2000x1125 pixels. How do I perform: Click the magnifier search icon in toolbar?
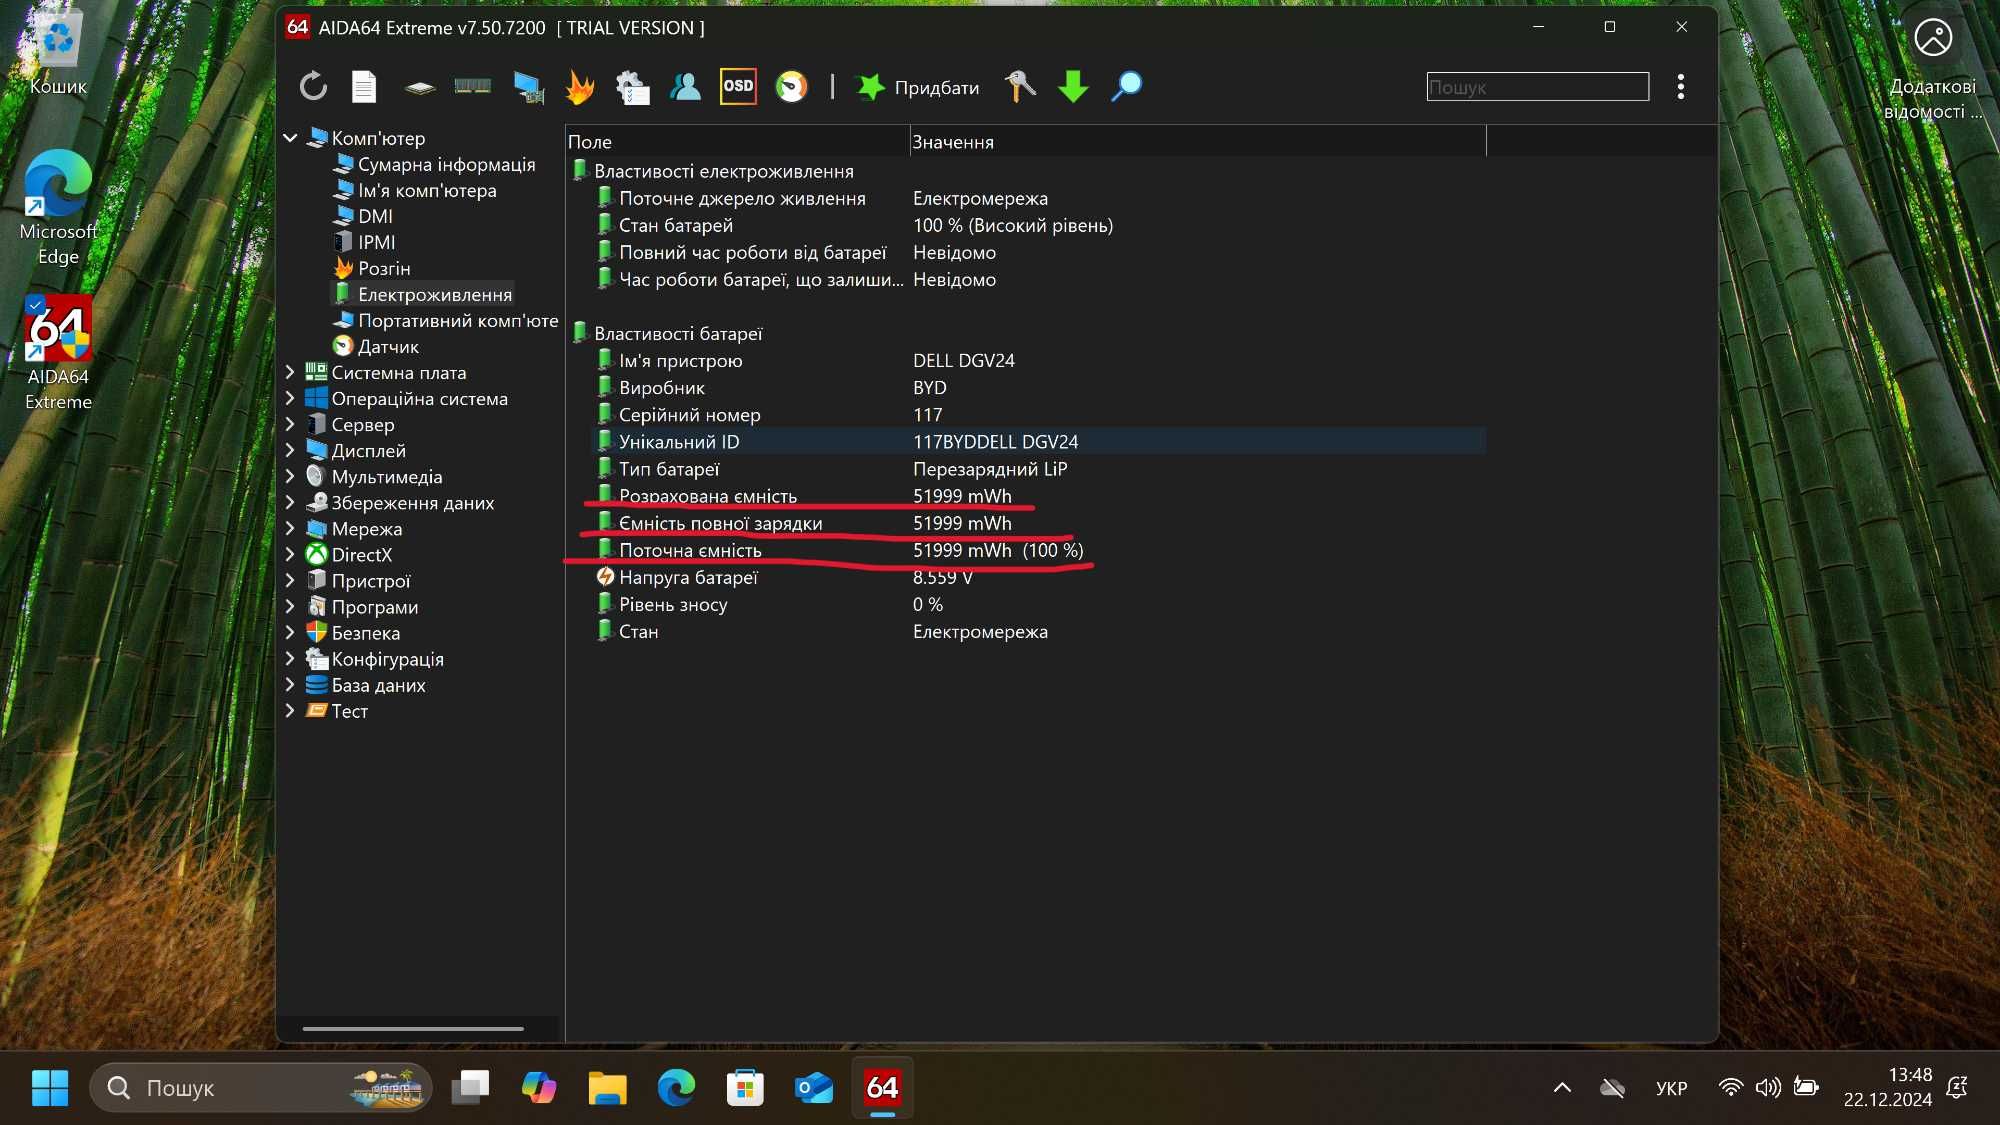coord(1127,87)
